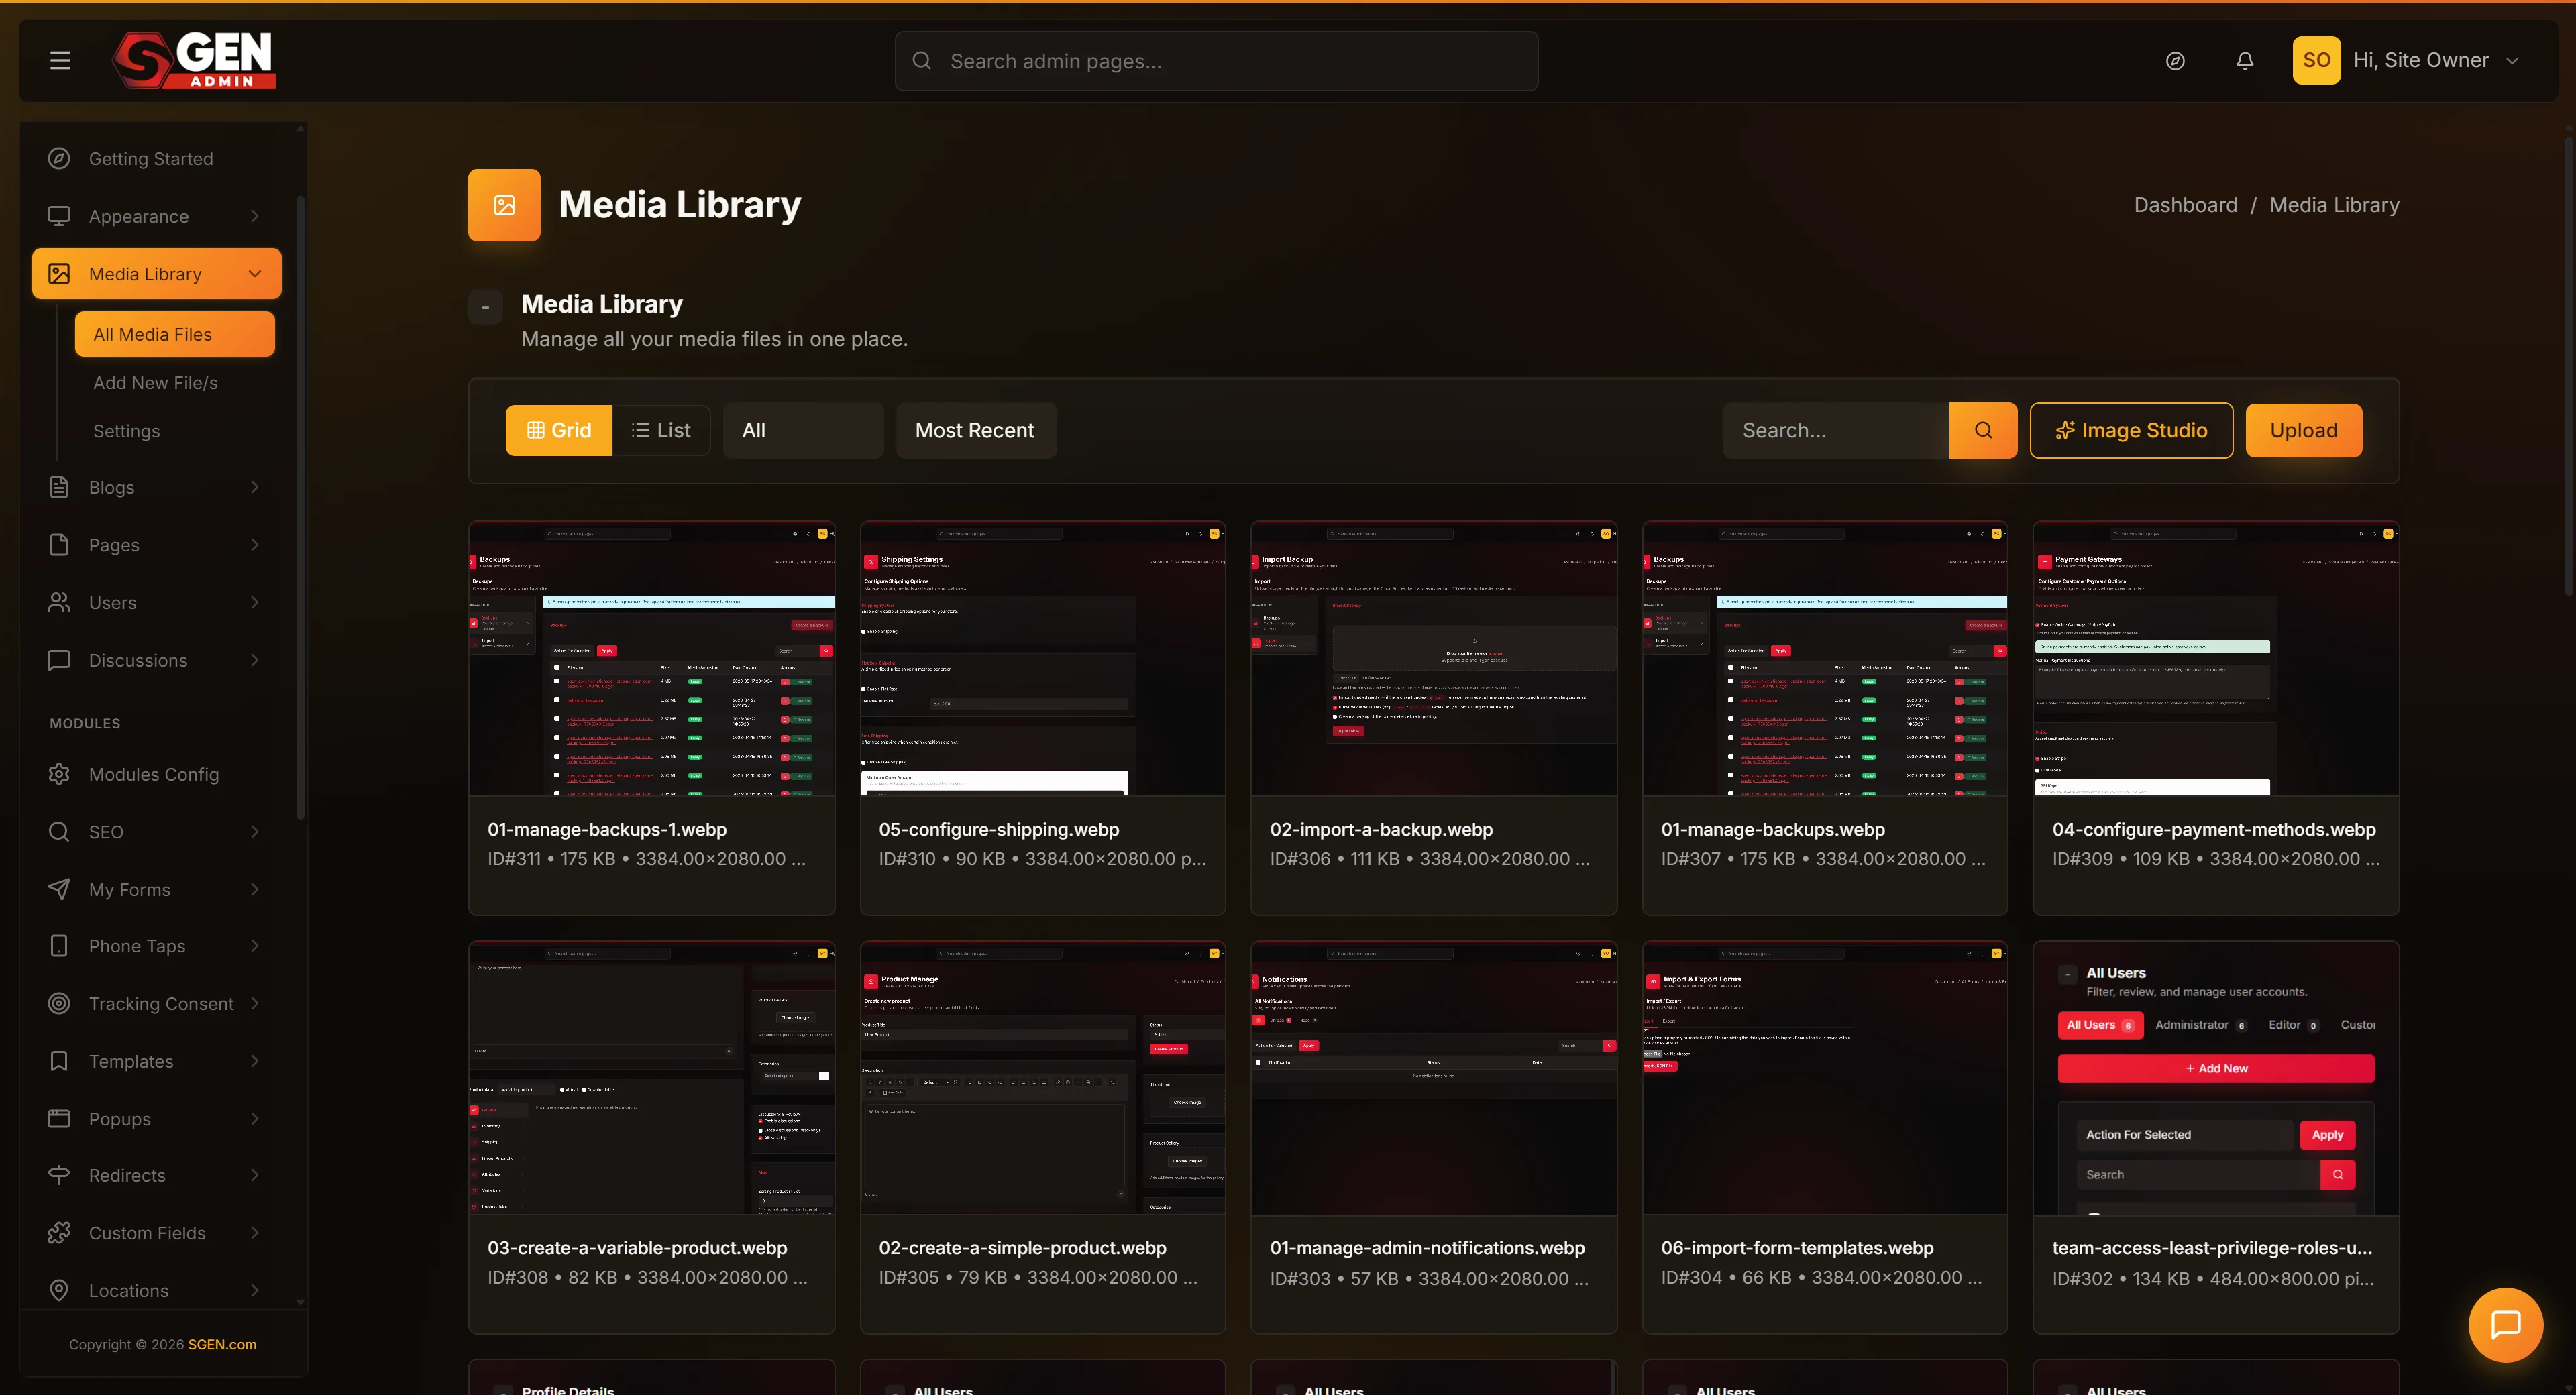Open Media Library Settings submenu item
Screen dimensions: 2576x1395
pos(126,431)
